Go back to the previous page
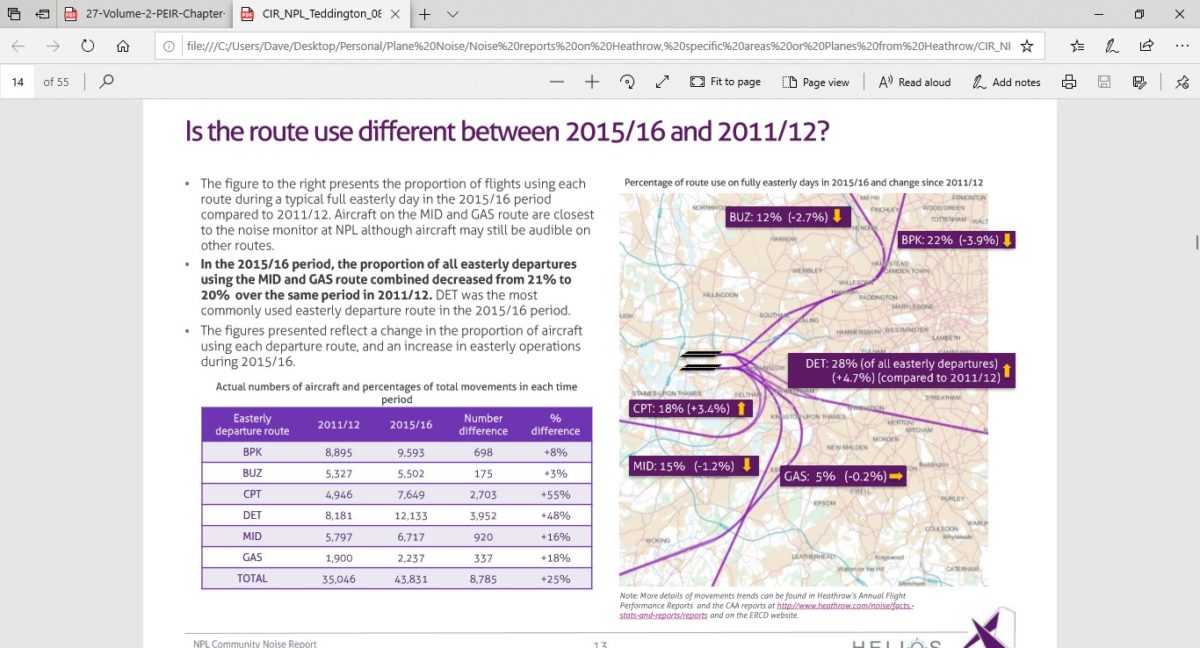Screen dimensions: 1200x648 pos(19,46)
